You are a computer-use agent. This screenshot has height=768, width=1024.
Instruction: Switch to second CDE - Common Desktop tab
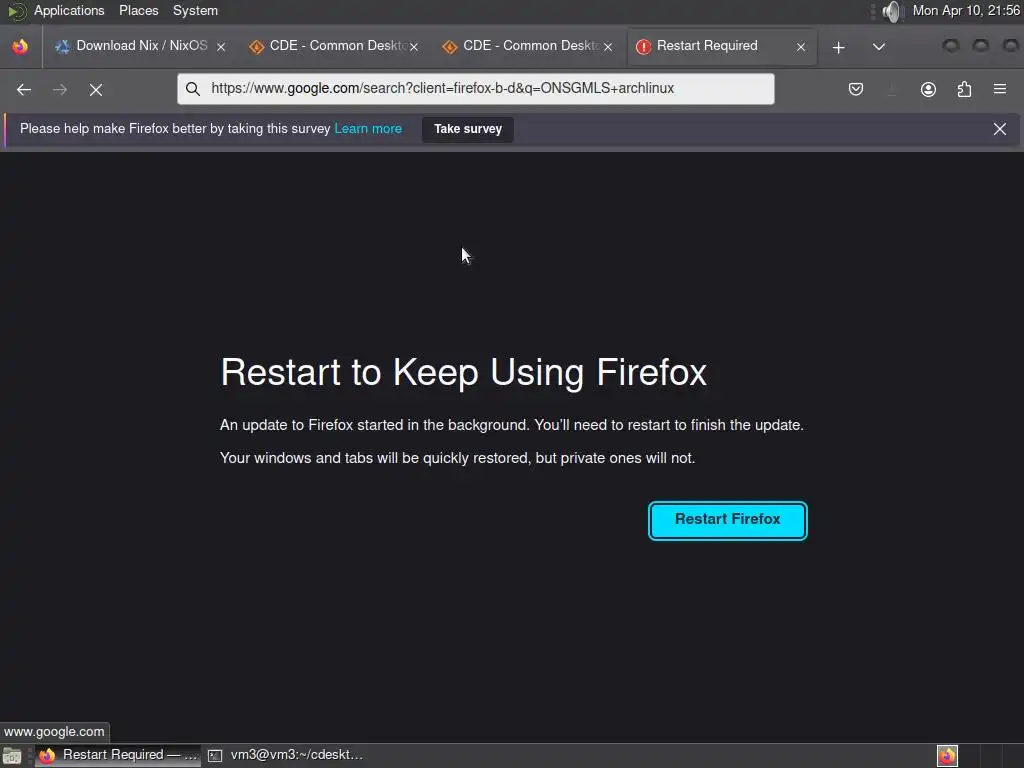[x=527, y=46]
